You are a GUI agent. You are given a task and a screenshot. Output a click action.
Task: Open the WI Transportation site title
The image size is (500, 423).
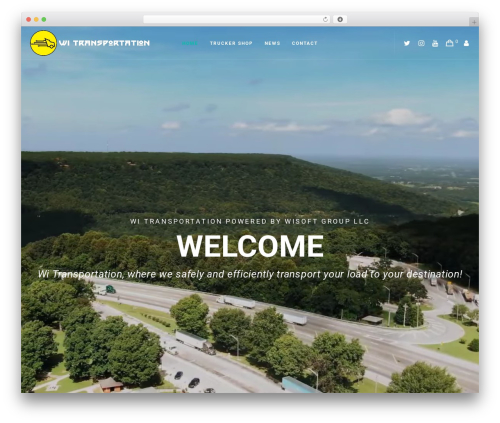point(104,43)
